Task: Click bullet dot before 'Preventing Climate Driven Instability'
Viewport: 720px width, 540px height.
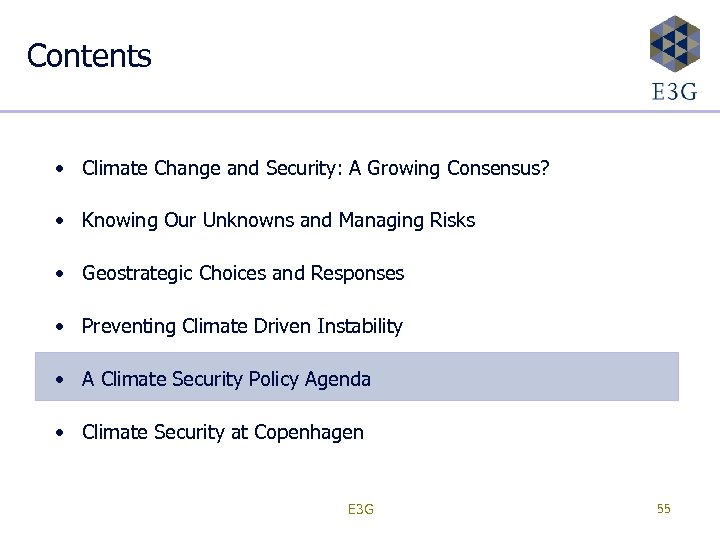Action: click(62, 327)
